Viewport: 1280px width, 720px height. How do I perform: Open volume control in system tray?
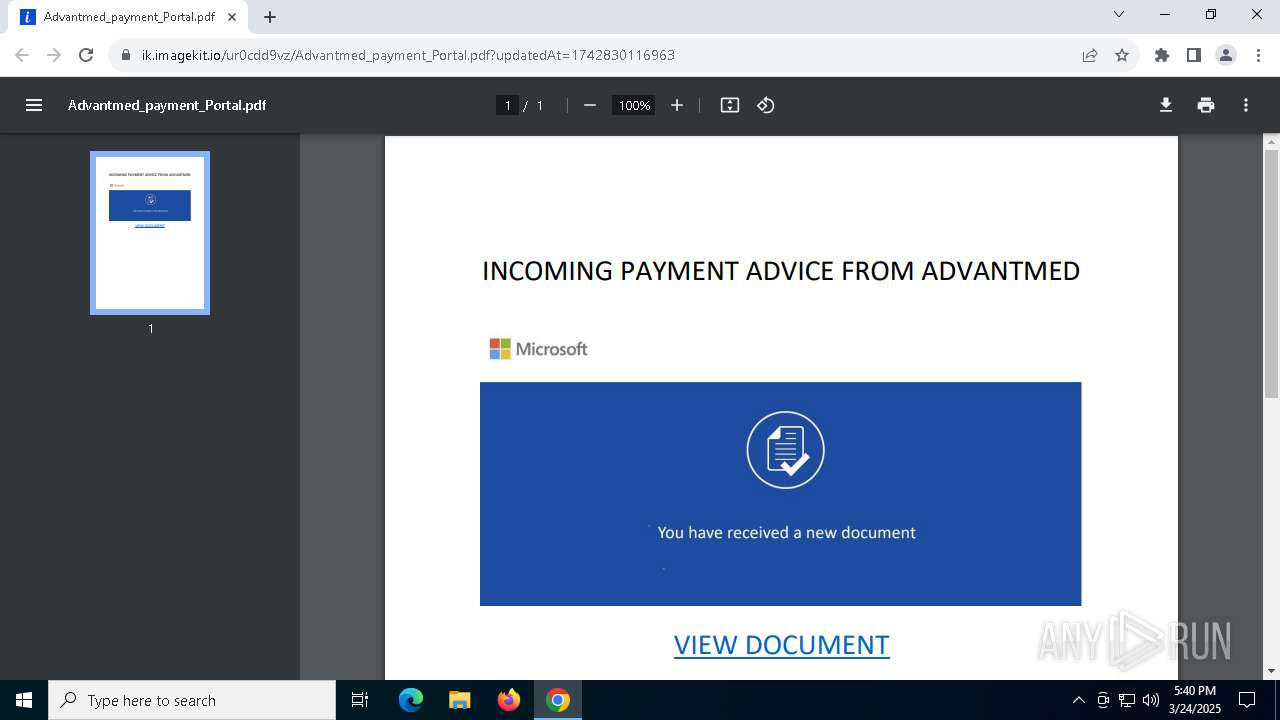click(1151, 700)
